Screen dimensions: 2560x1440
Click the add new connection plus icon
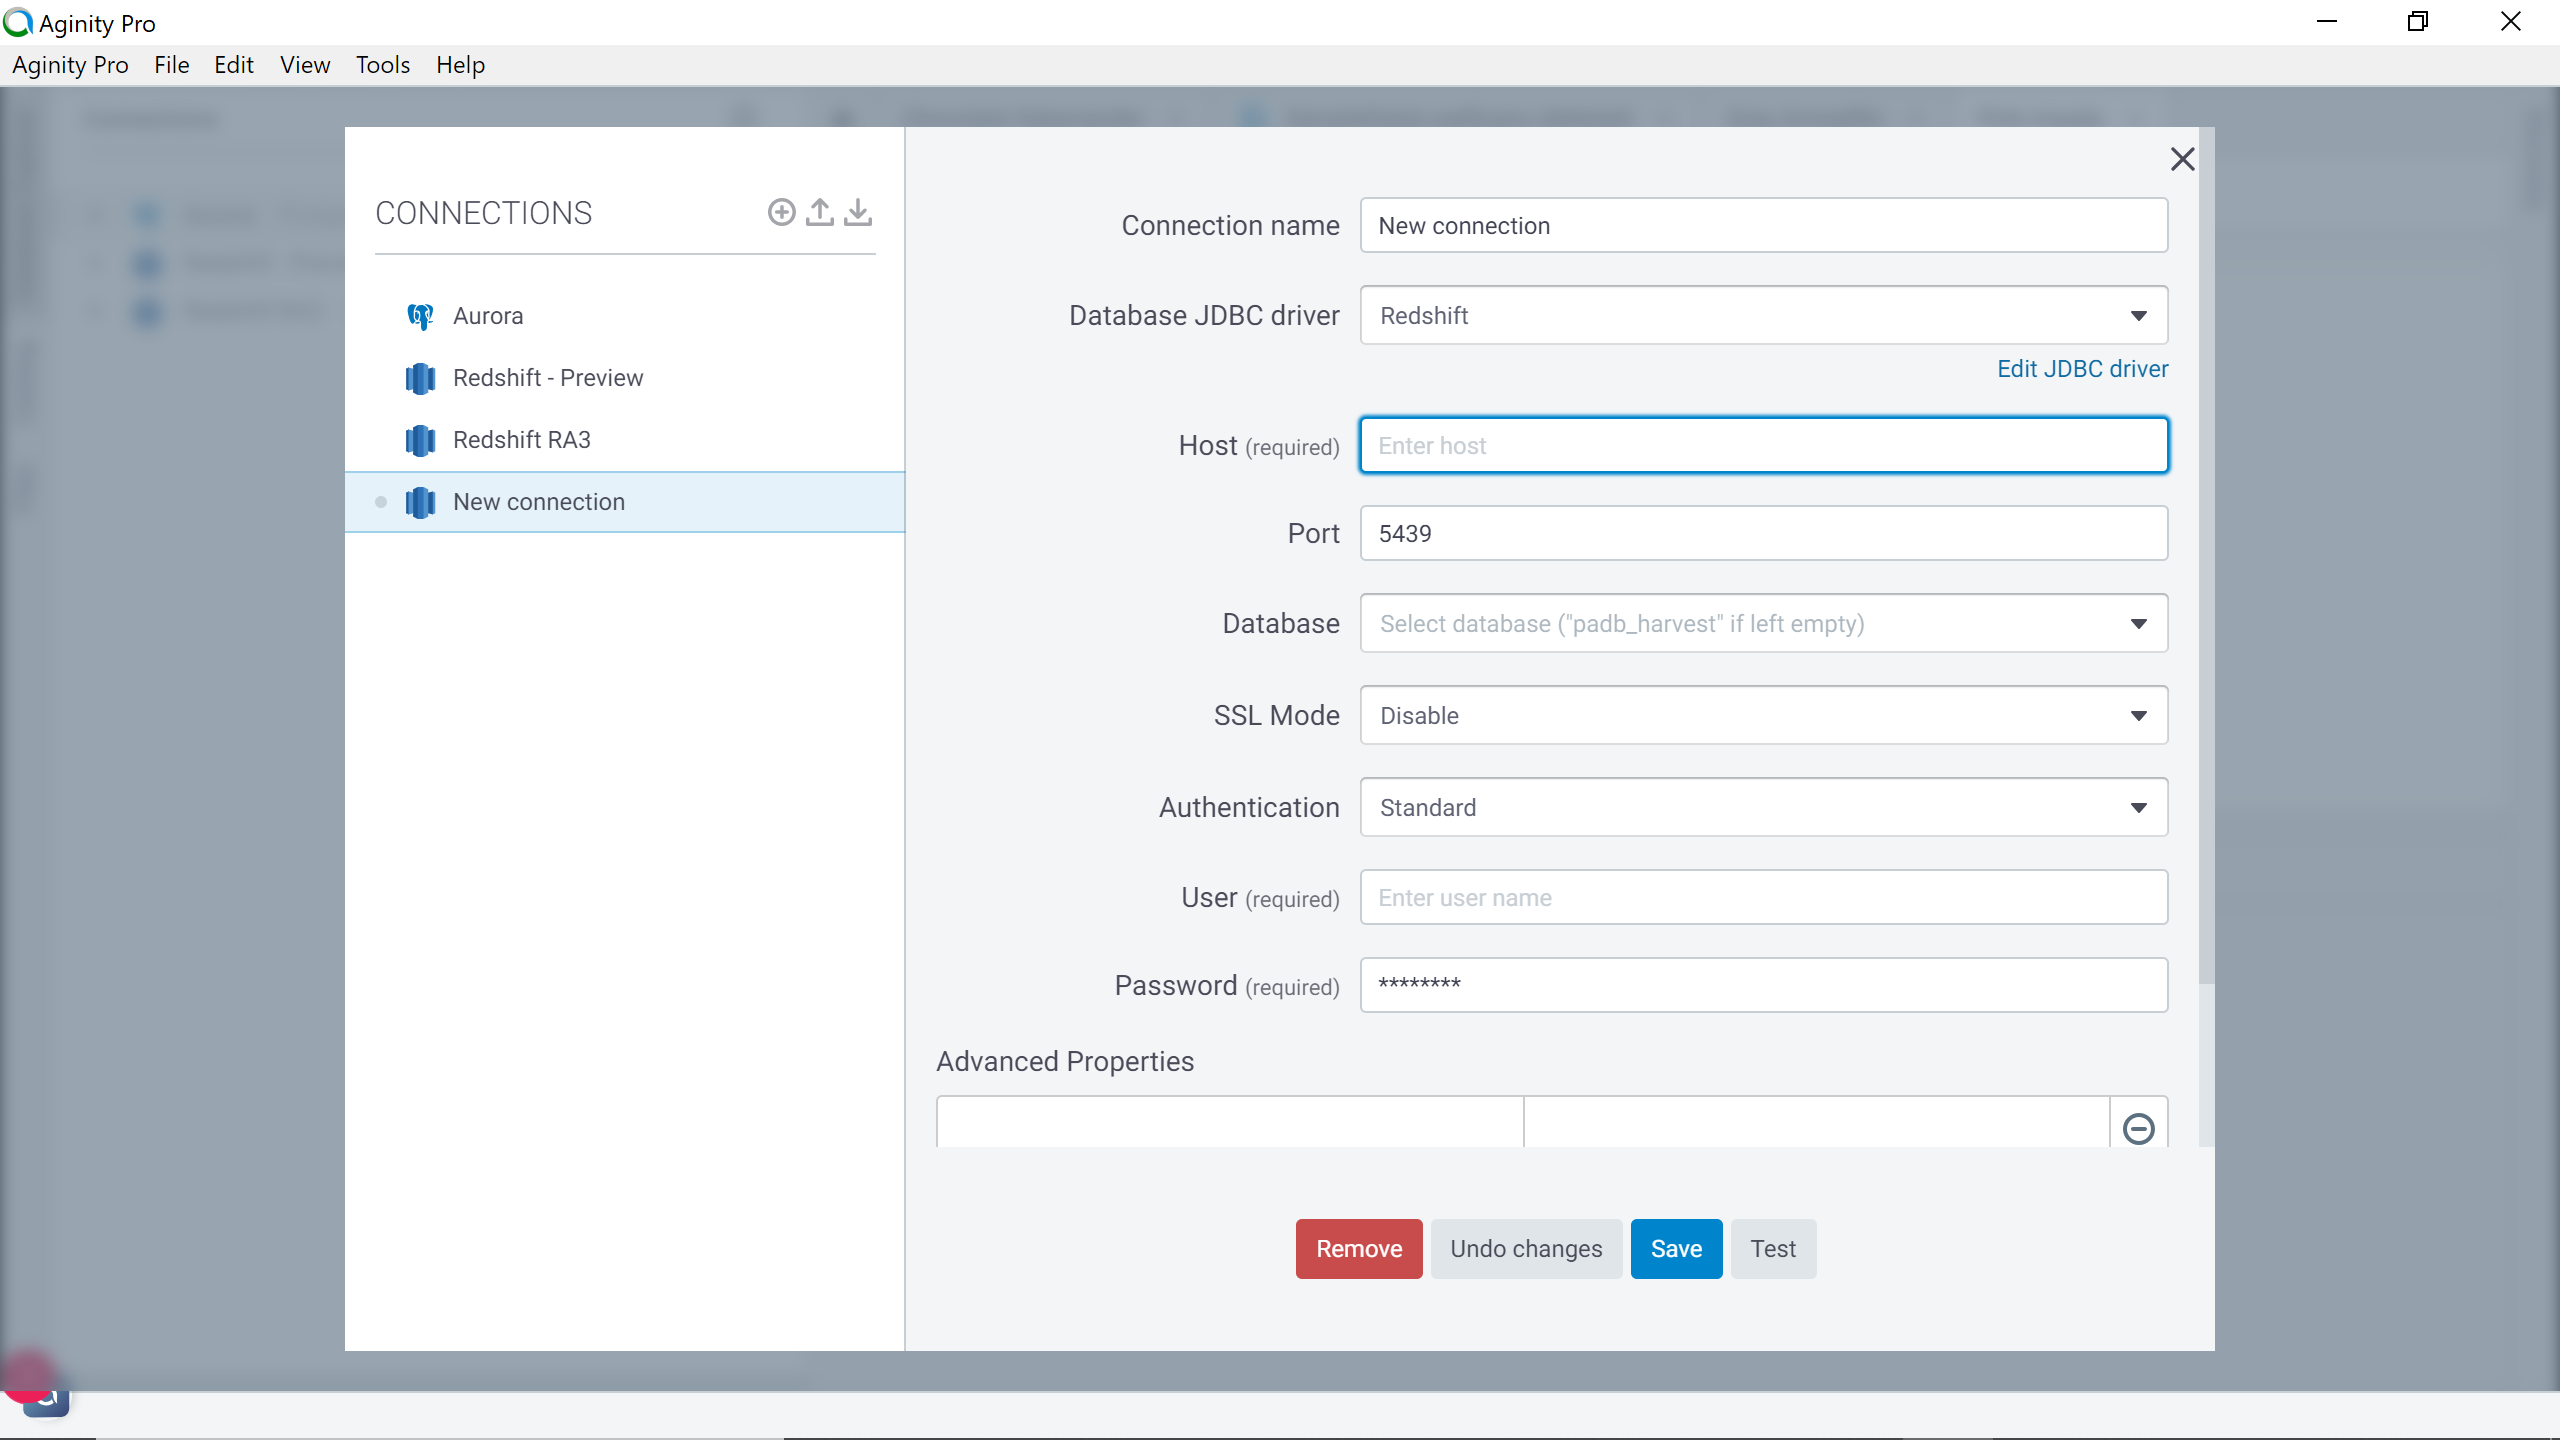pyautogui.click(x=781, y=212)
